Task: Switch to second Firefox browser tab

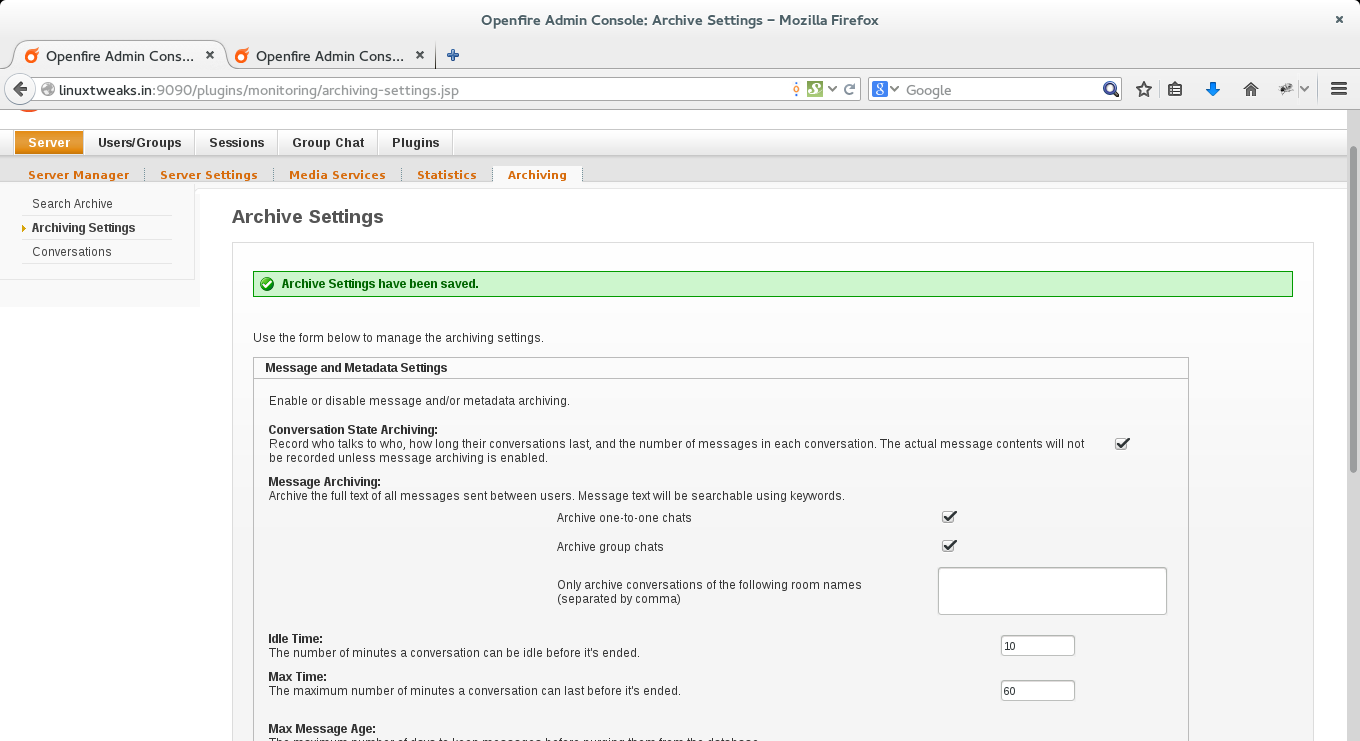Action: pos(331,56)
